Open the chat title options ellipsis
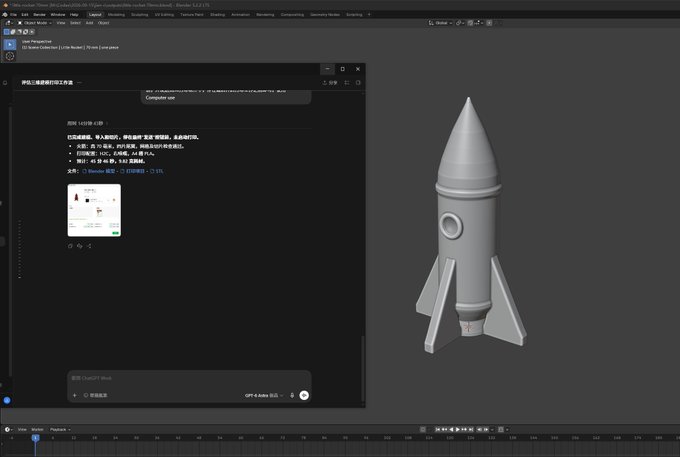This screenshot has width=680, height=457. pos(79,82)
